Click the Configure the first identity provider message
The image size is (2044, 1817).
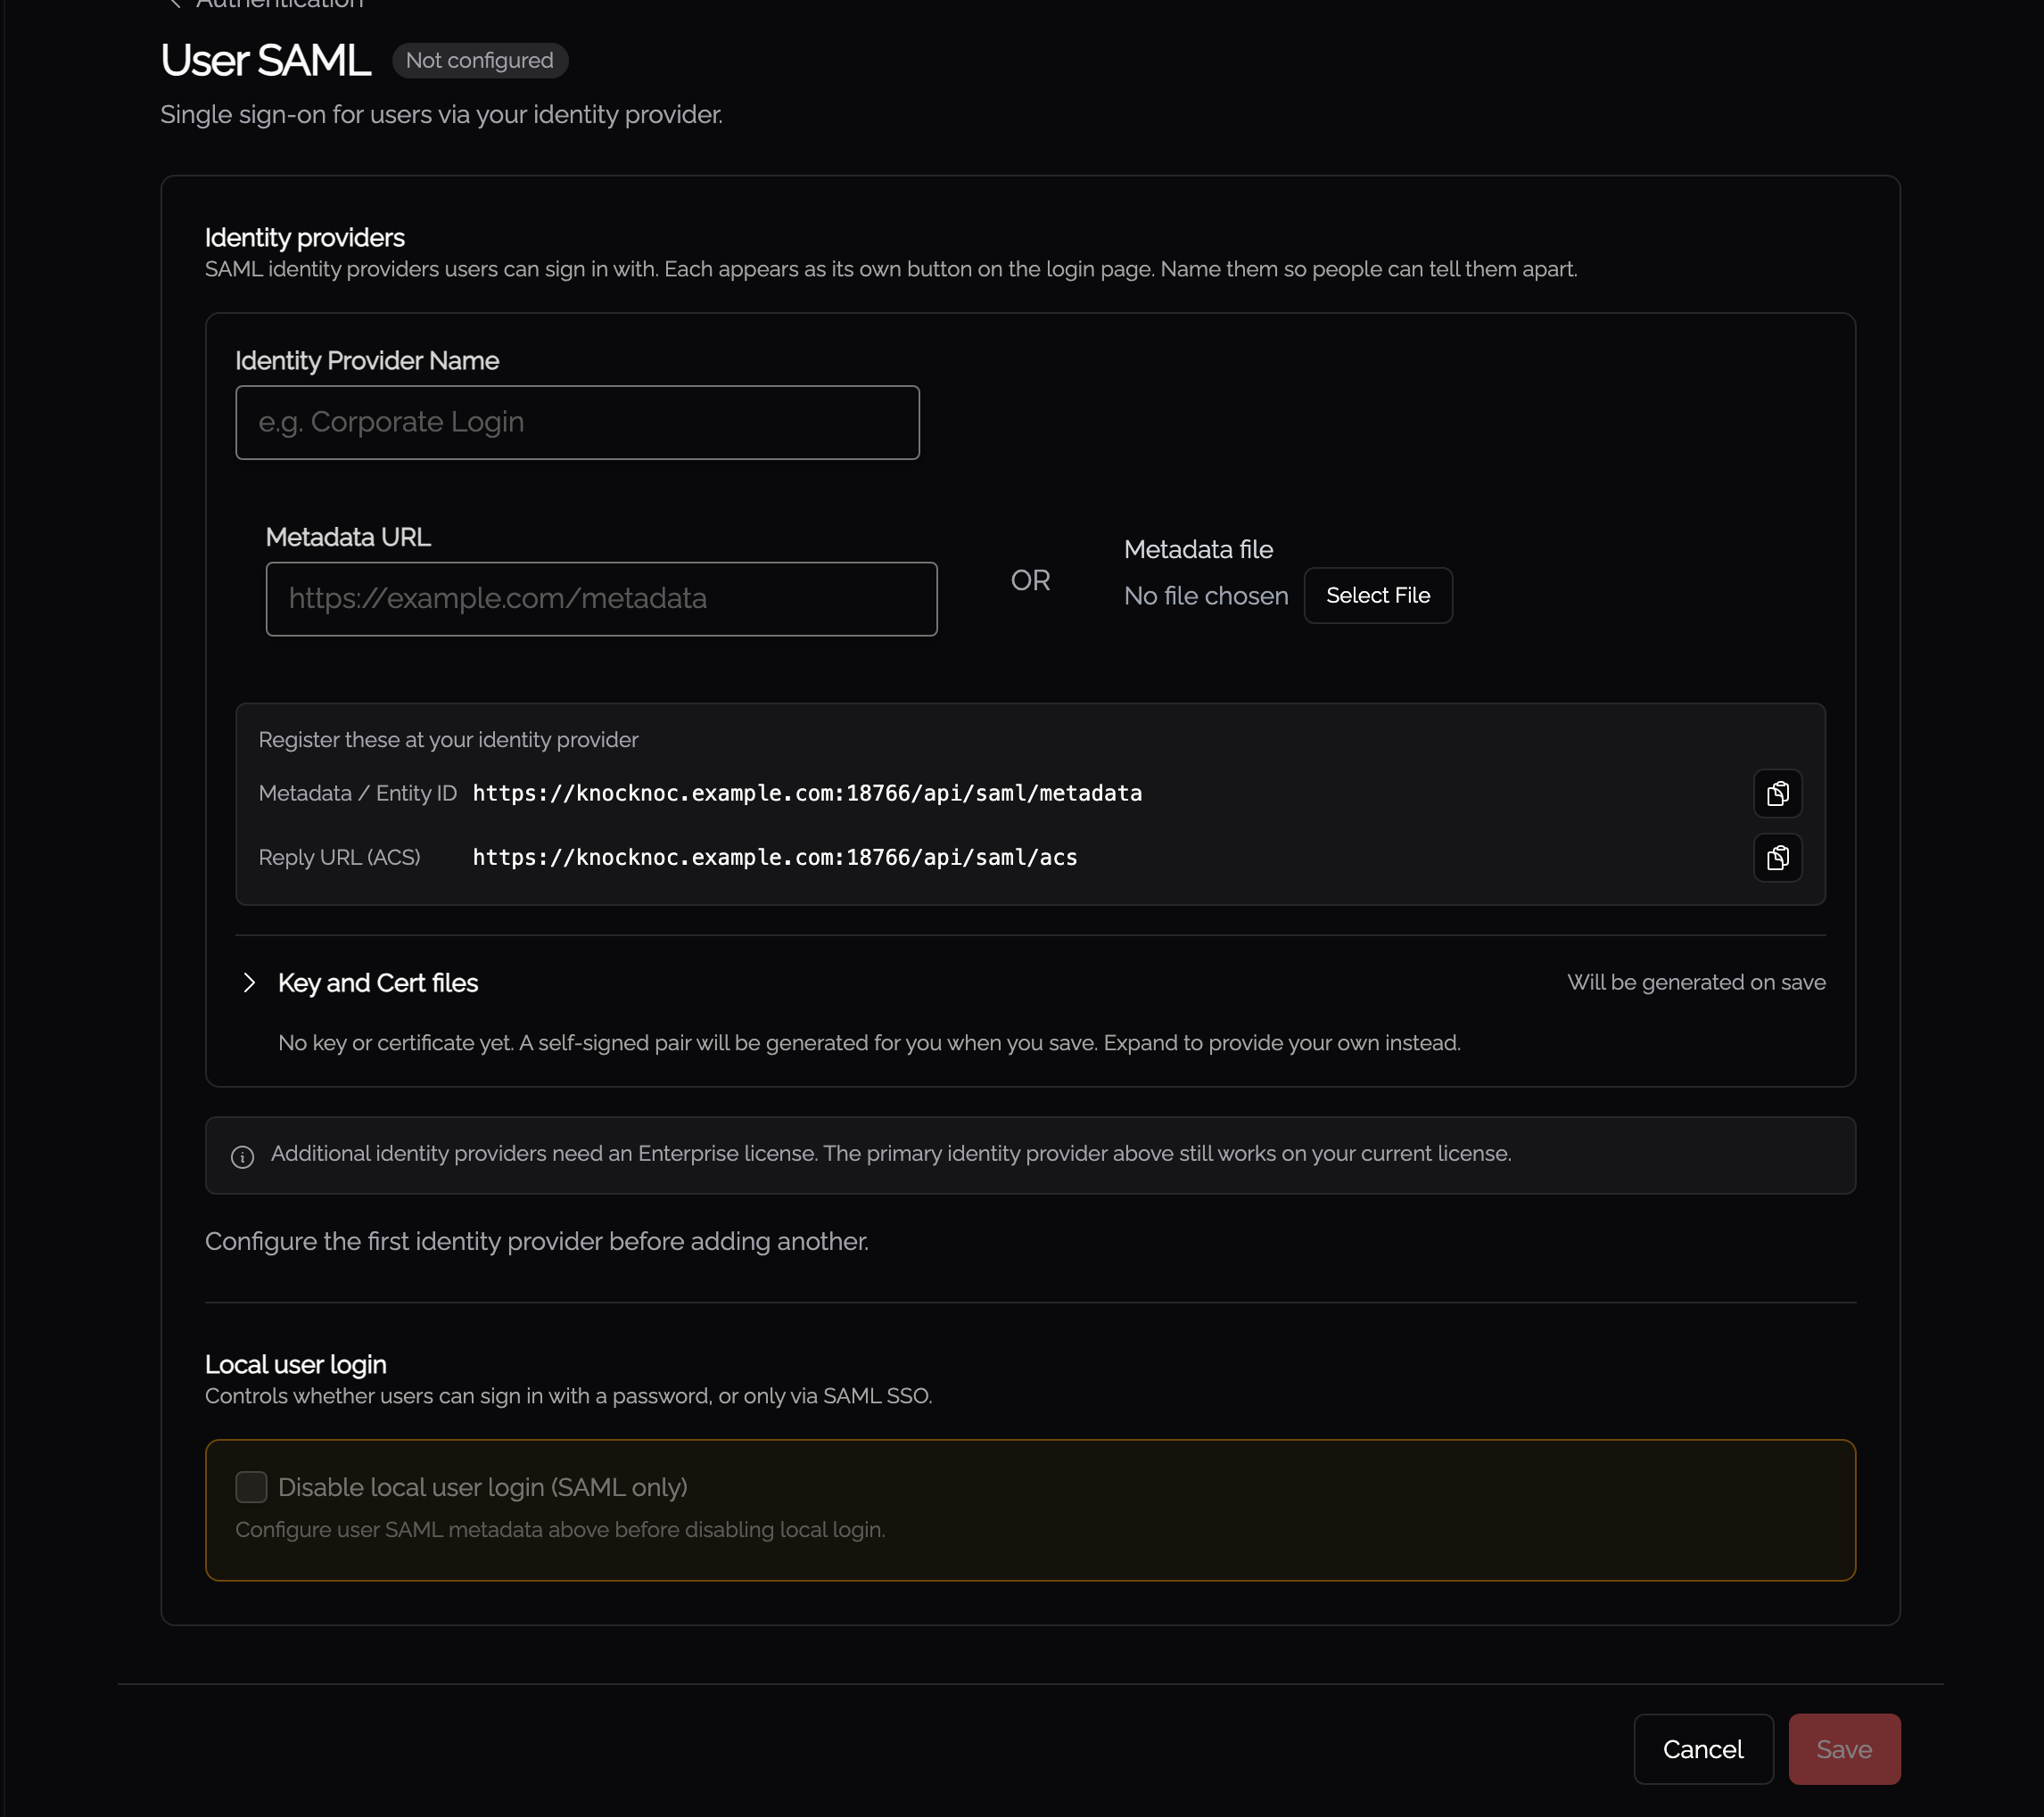[536, 1241]
